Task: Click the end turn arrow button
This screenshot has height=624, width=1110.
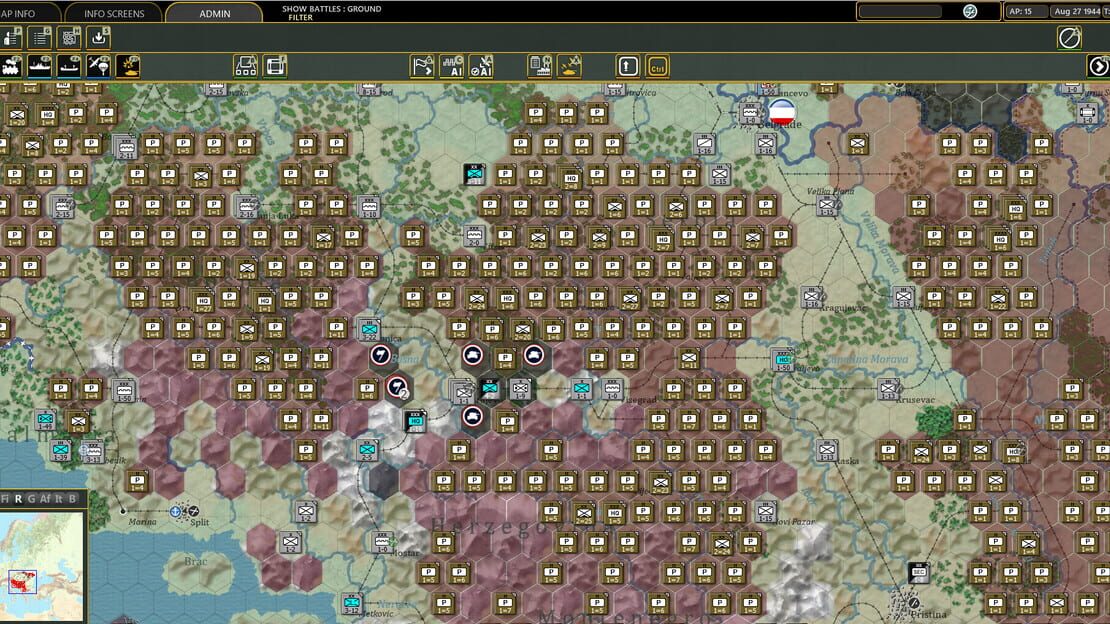Action: [x=1098, y=67]
